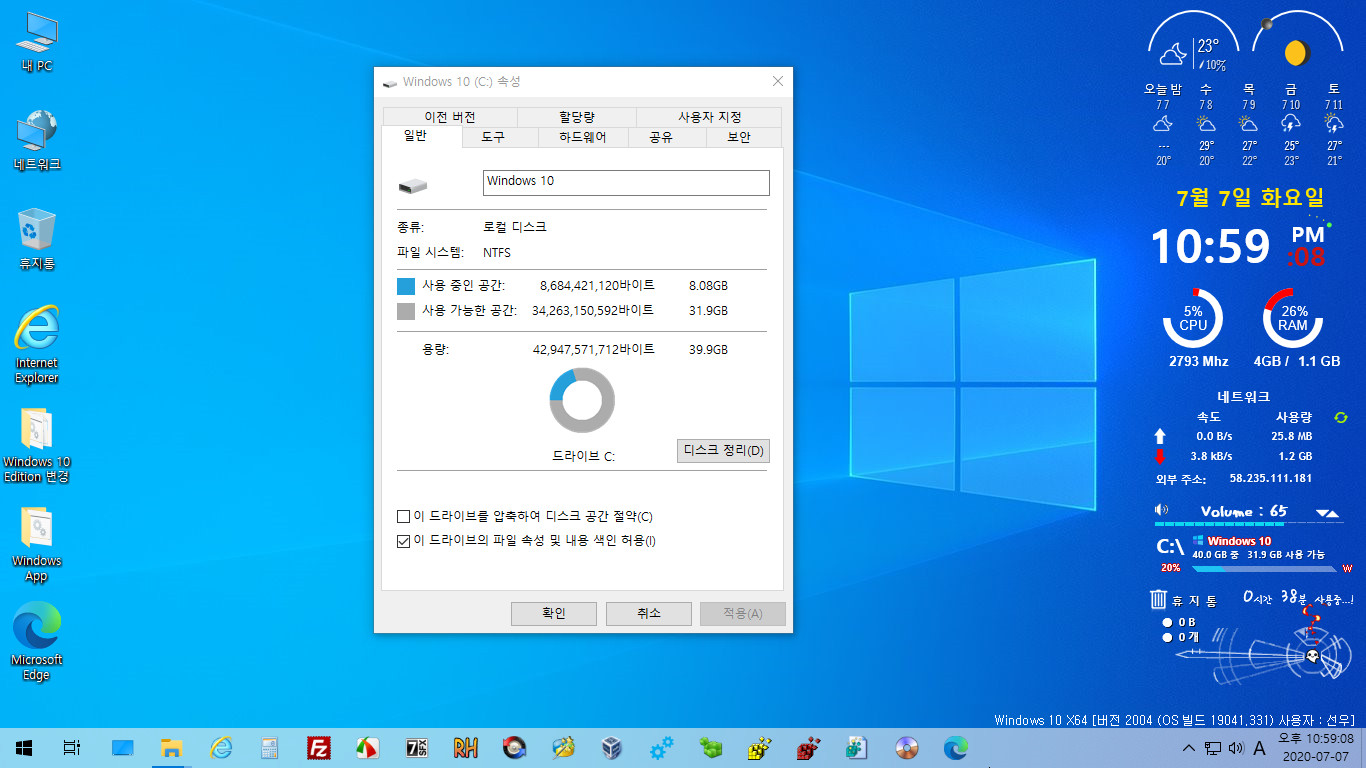Launch FileZilla from the taskbar

319,747
